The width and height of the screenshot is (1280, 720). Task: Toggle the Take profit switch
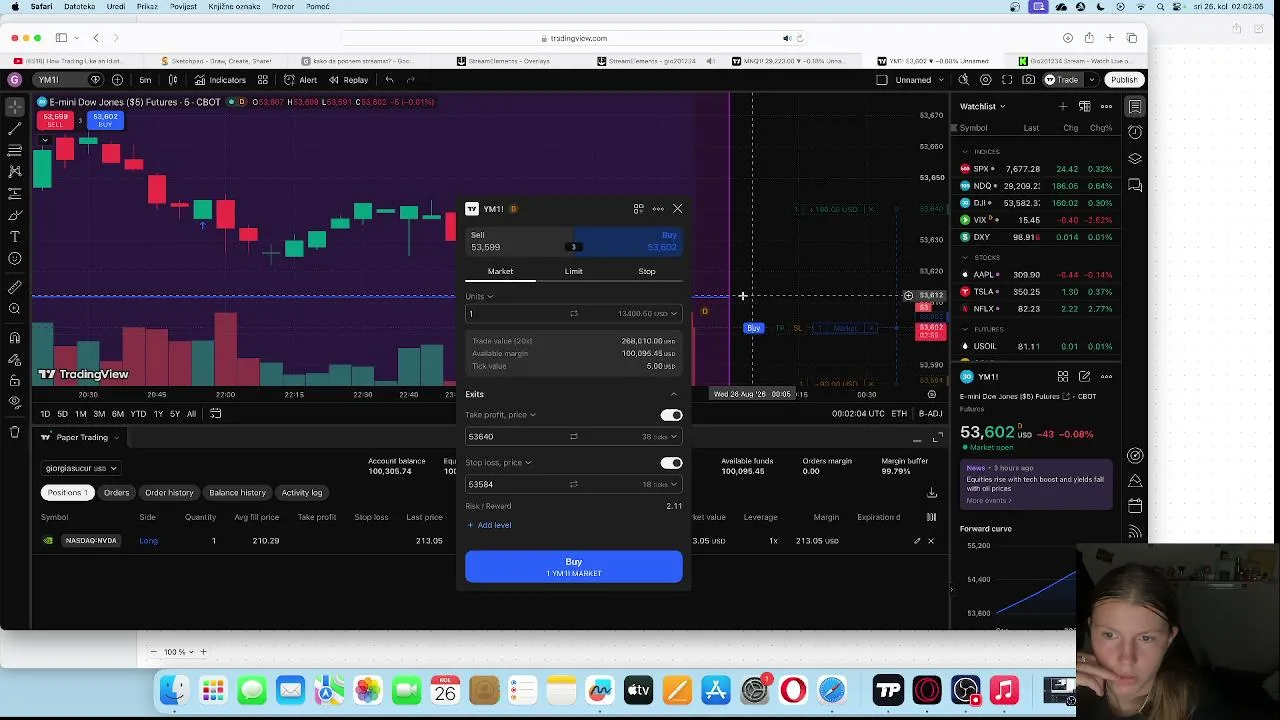point(671,415)
